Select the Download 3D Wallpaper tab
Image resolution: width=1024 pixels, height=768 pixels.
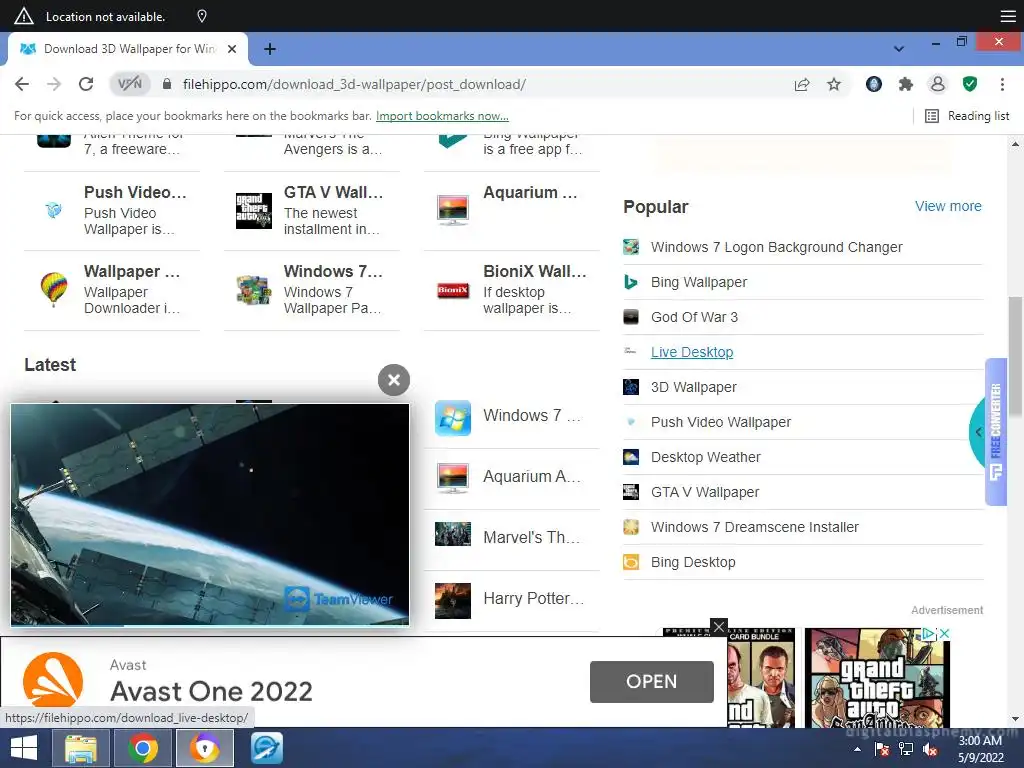[128, 49]
